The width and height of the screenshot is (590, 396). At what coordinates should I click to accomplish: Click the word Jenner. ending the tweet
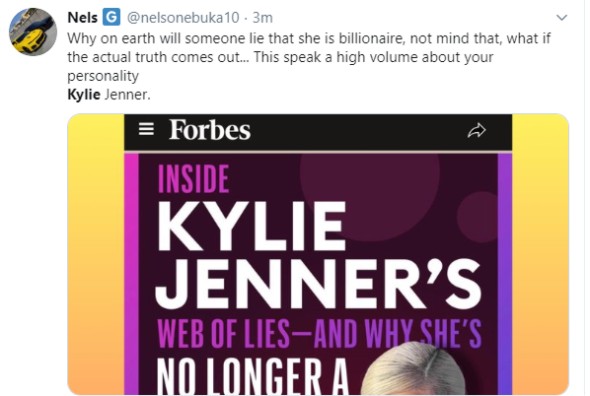pos(127,94)
